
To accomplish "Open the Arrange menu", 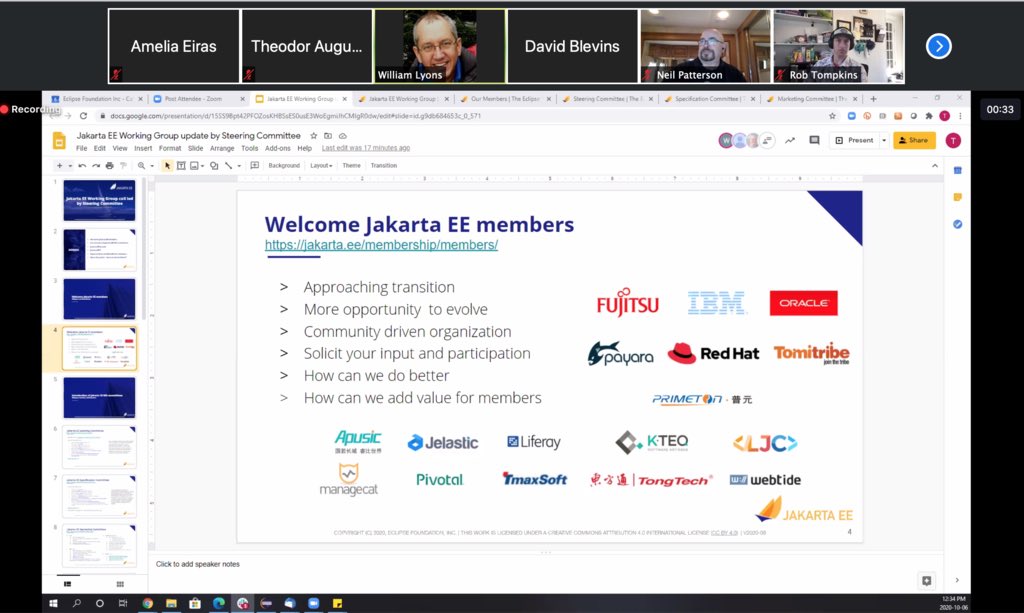I will pos(222,148).
